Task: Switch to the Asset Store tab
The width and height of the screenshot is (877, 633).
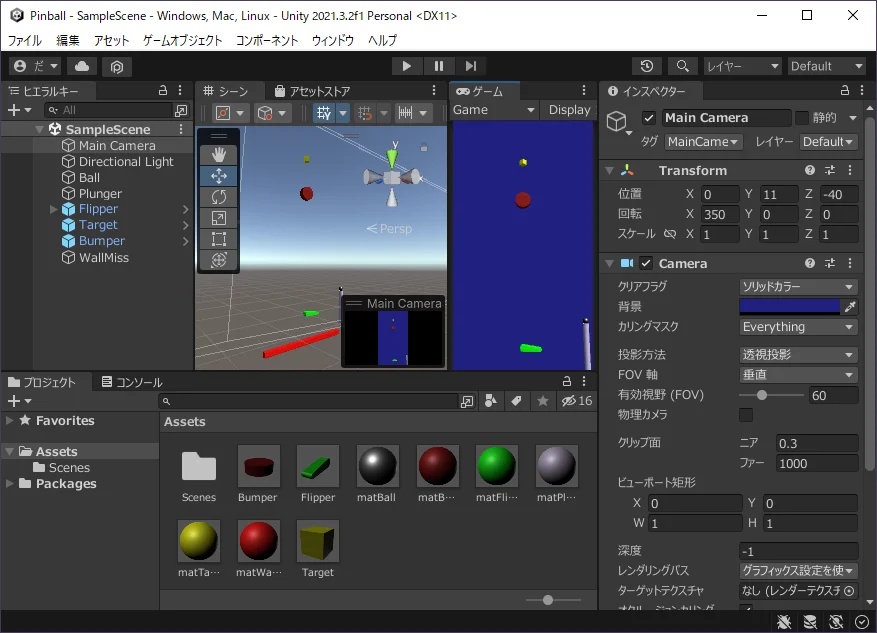Action: click(x=313, y=91)
